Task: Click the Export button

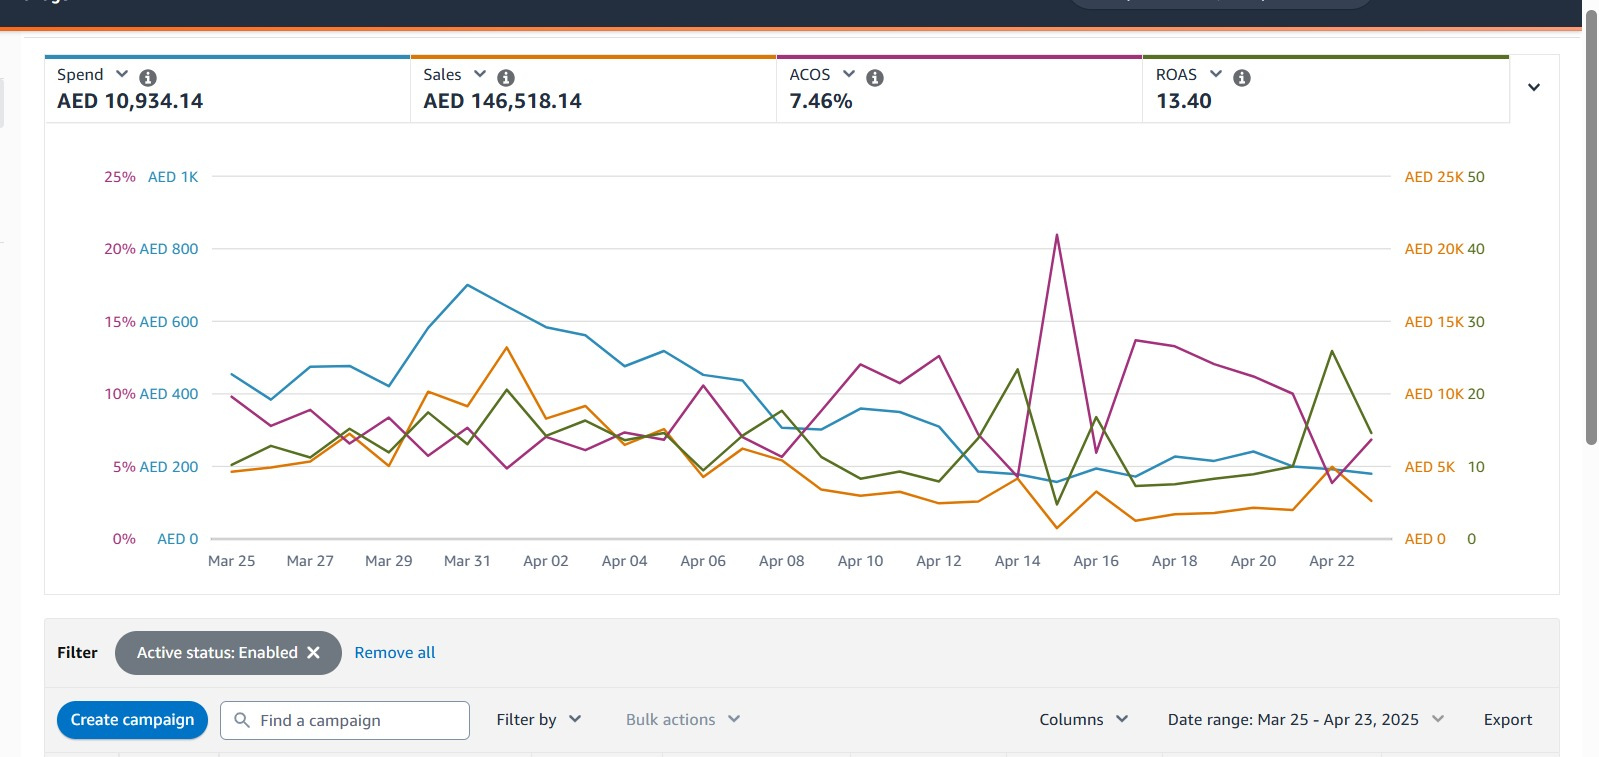Action: coord(1508,719)
